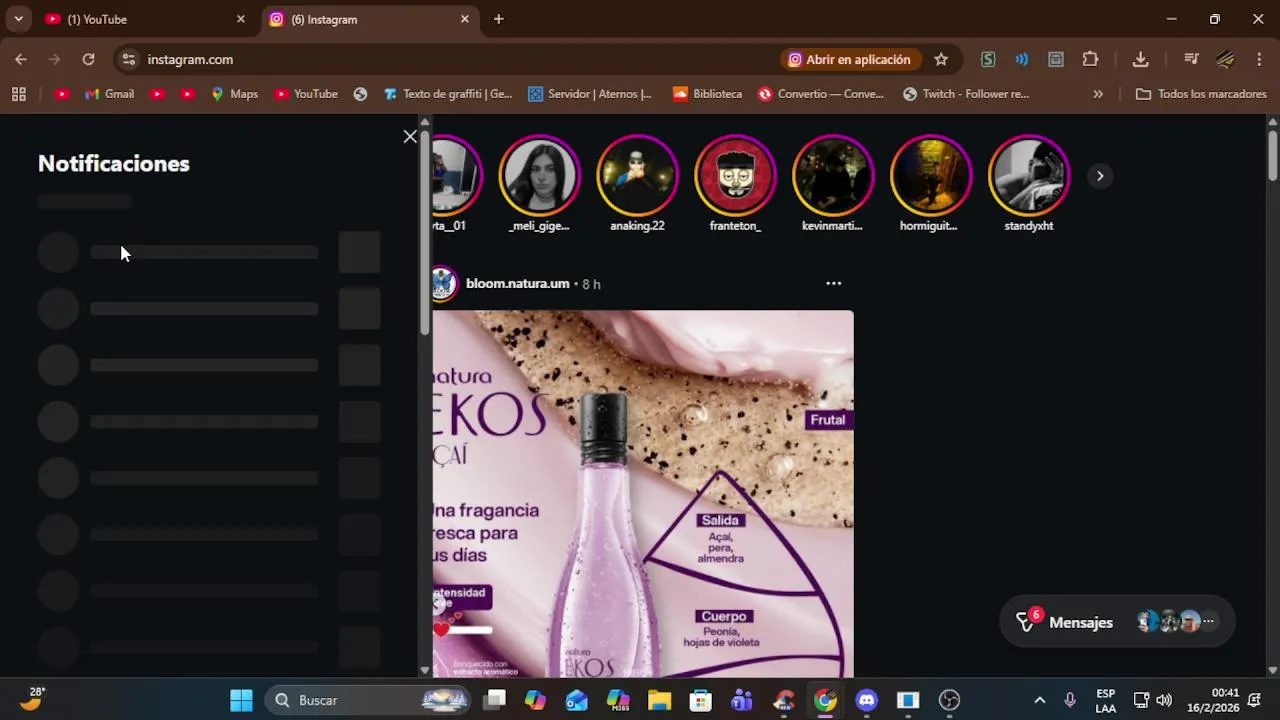Open the bloom.natura.um profile picture
Viewport: 1280px width, 720px height.
tap(445, 284)
